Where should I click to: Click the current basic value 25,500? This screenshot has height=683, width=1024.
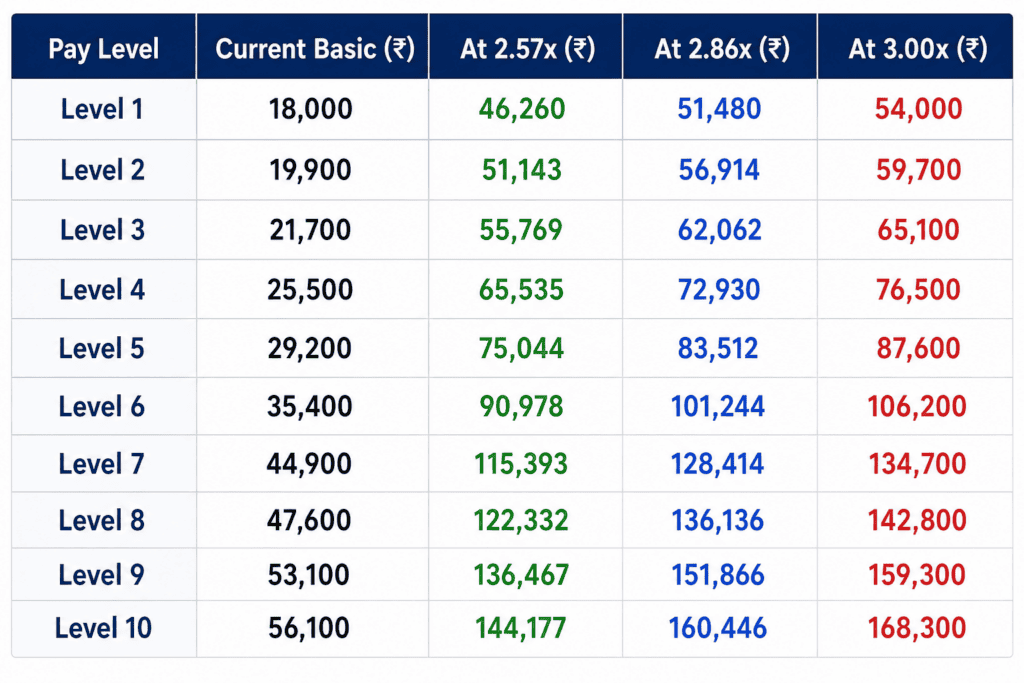(x=310, y=290)
